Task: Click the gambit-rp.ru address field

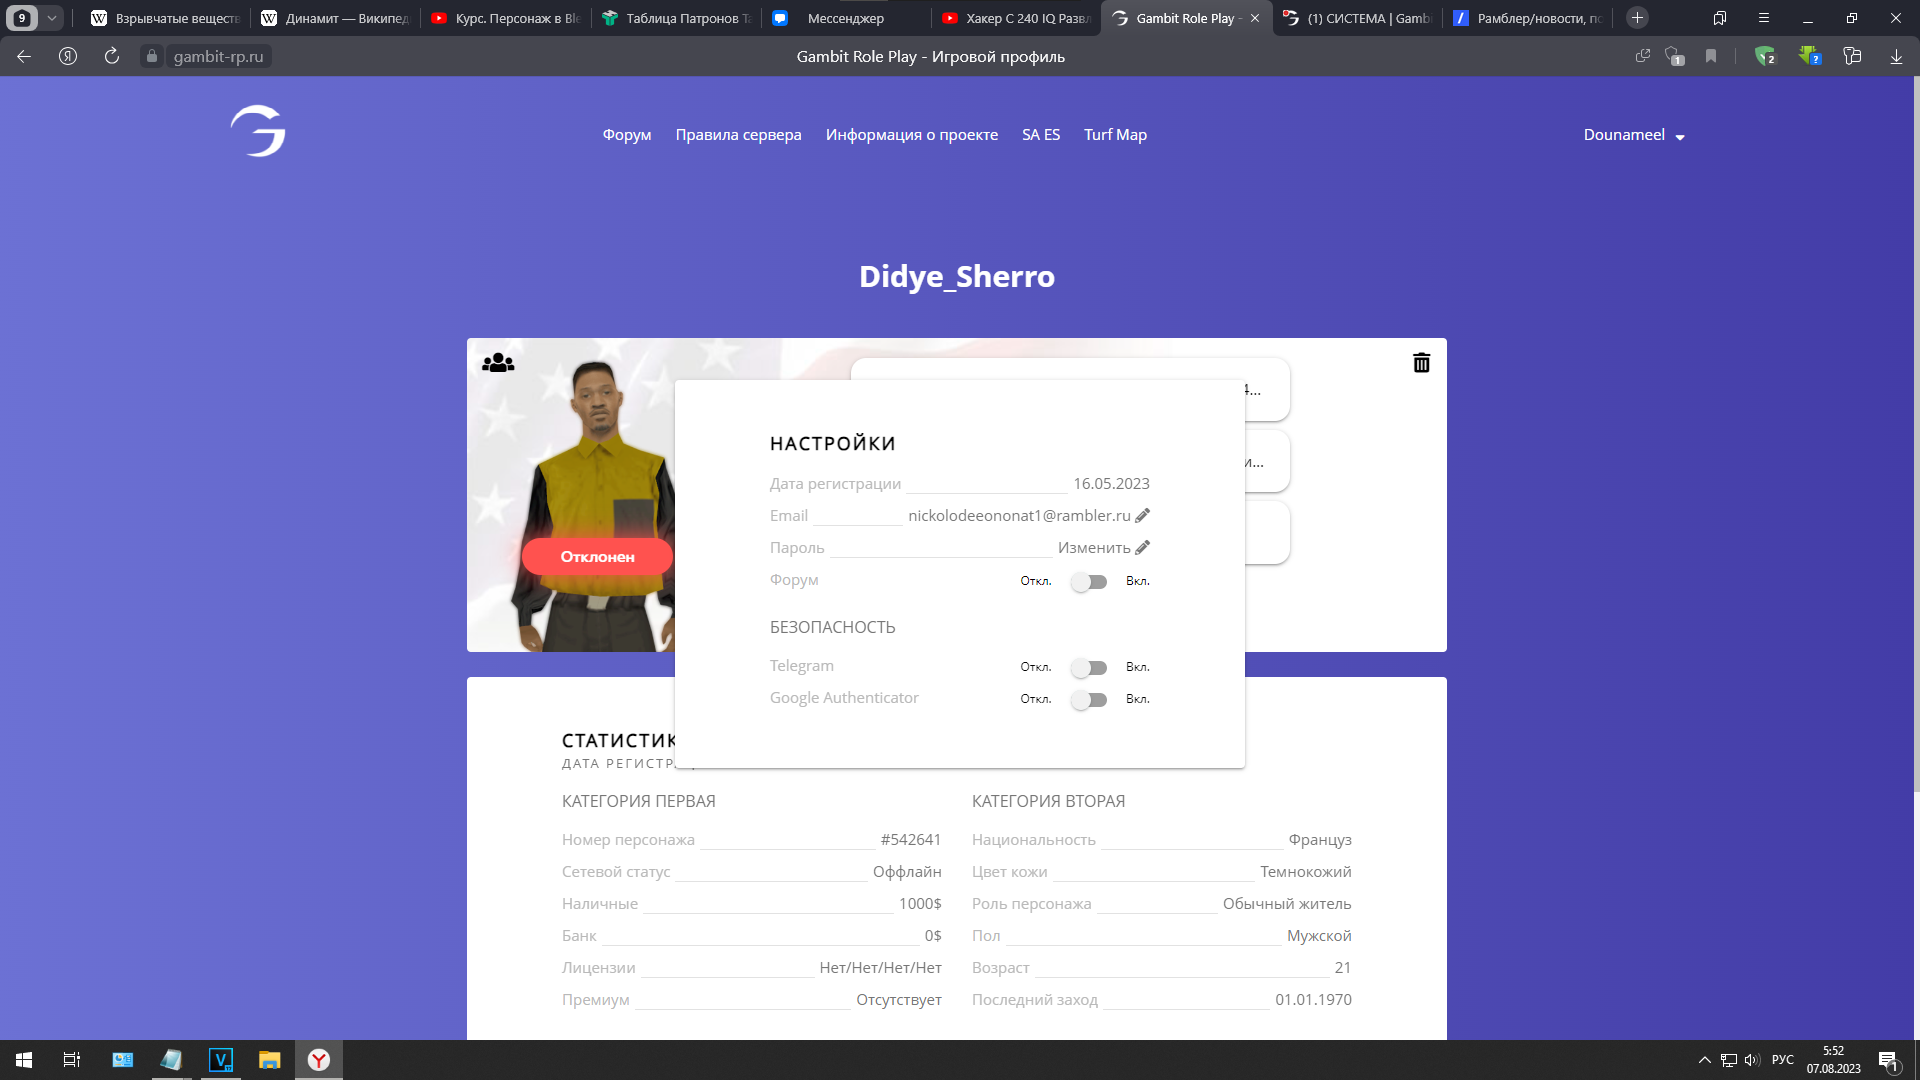Action: pyautogui.click(x=218, y=57)
